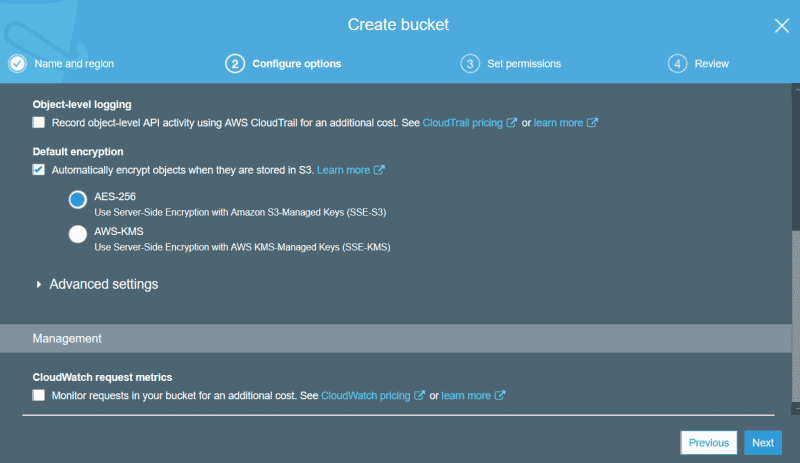
Task: Enable Object-level logging checkbox
Action: coord(39,123)
